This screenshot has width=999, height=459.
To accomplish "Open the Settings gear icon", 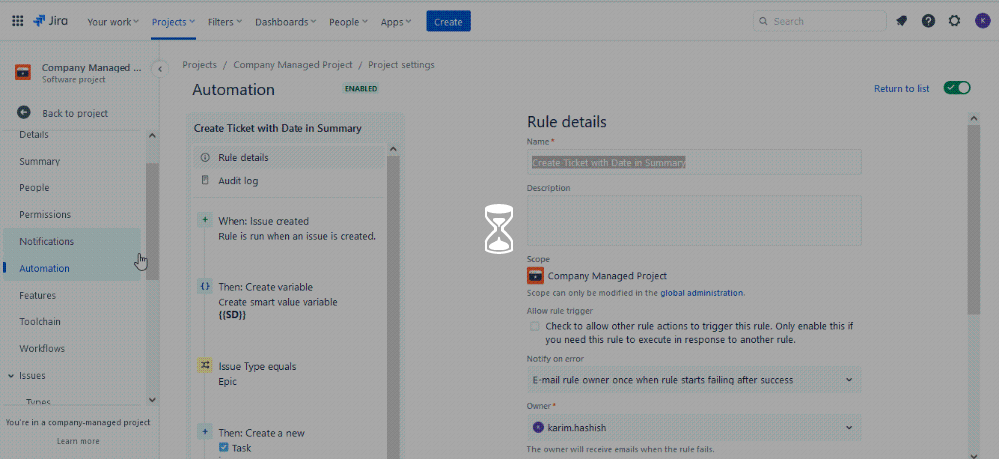I will (954, 21).
